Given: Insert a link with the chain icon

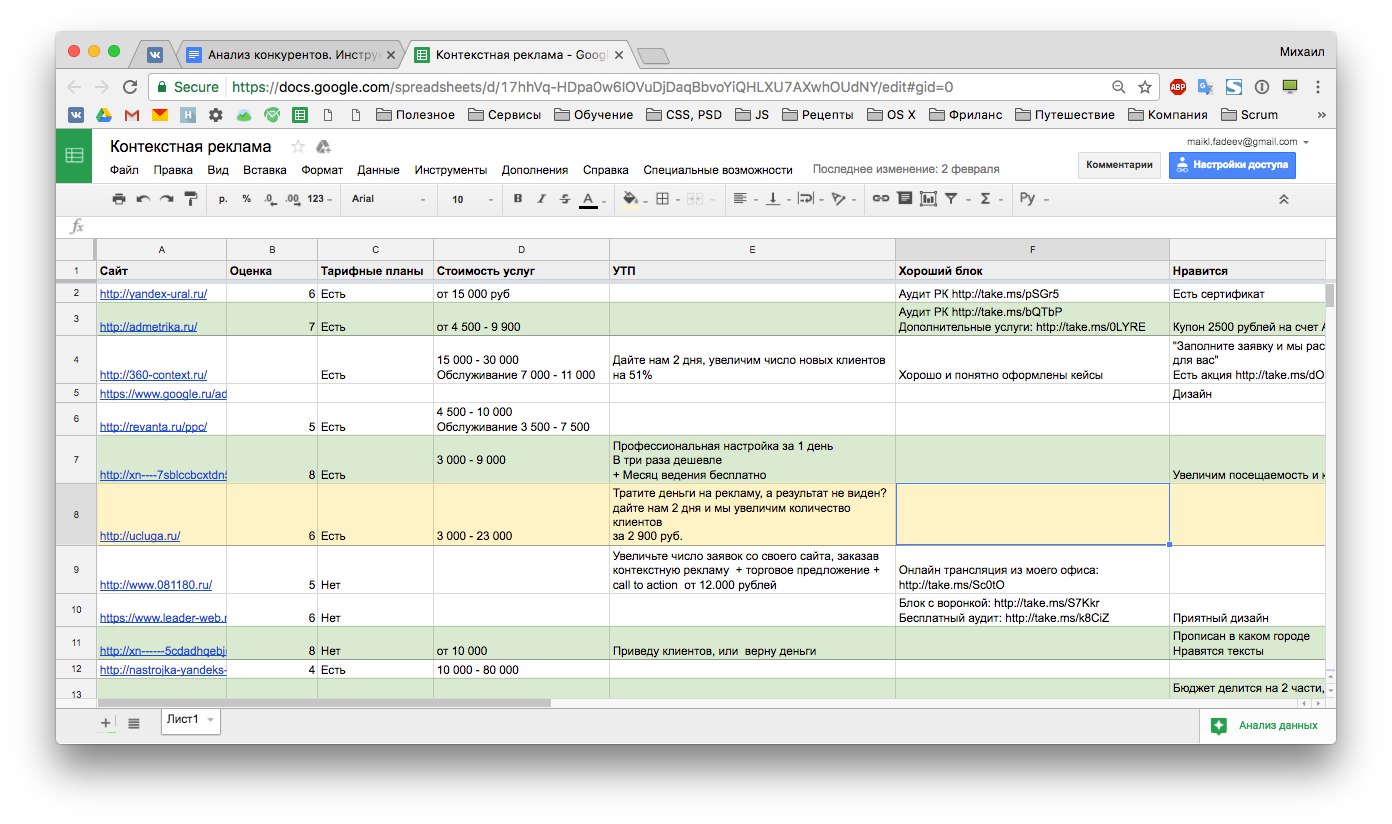Looking at the screenshot, I should point(881,199).
